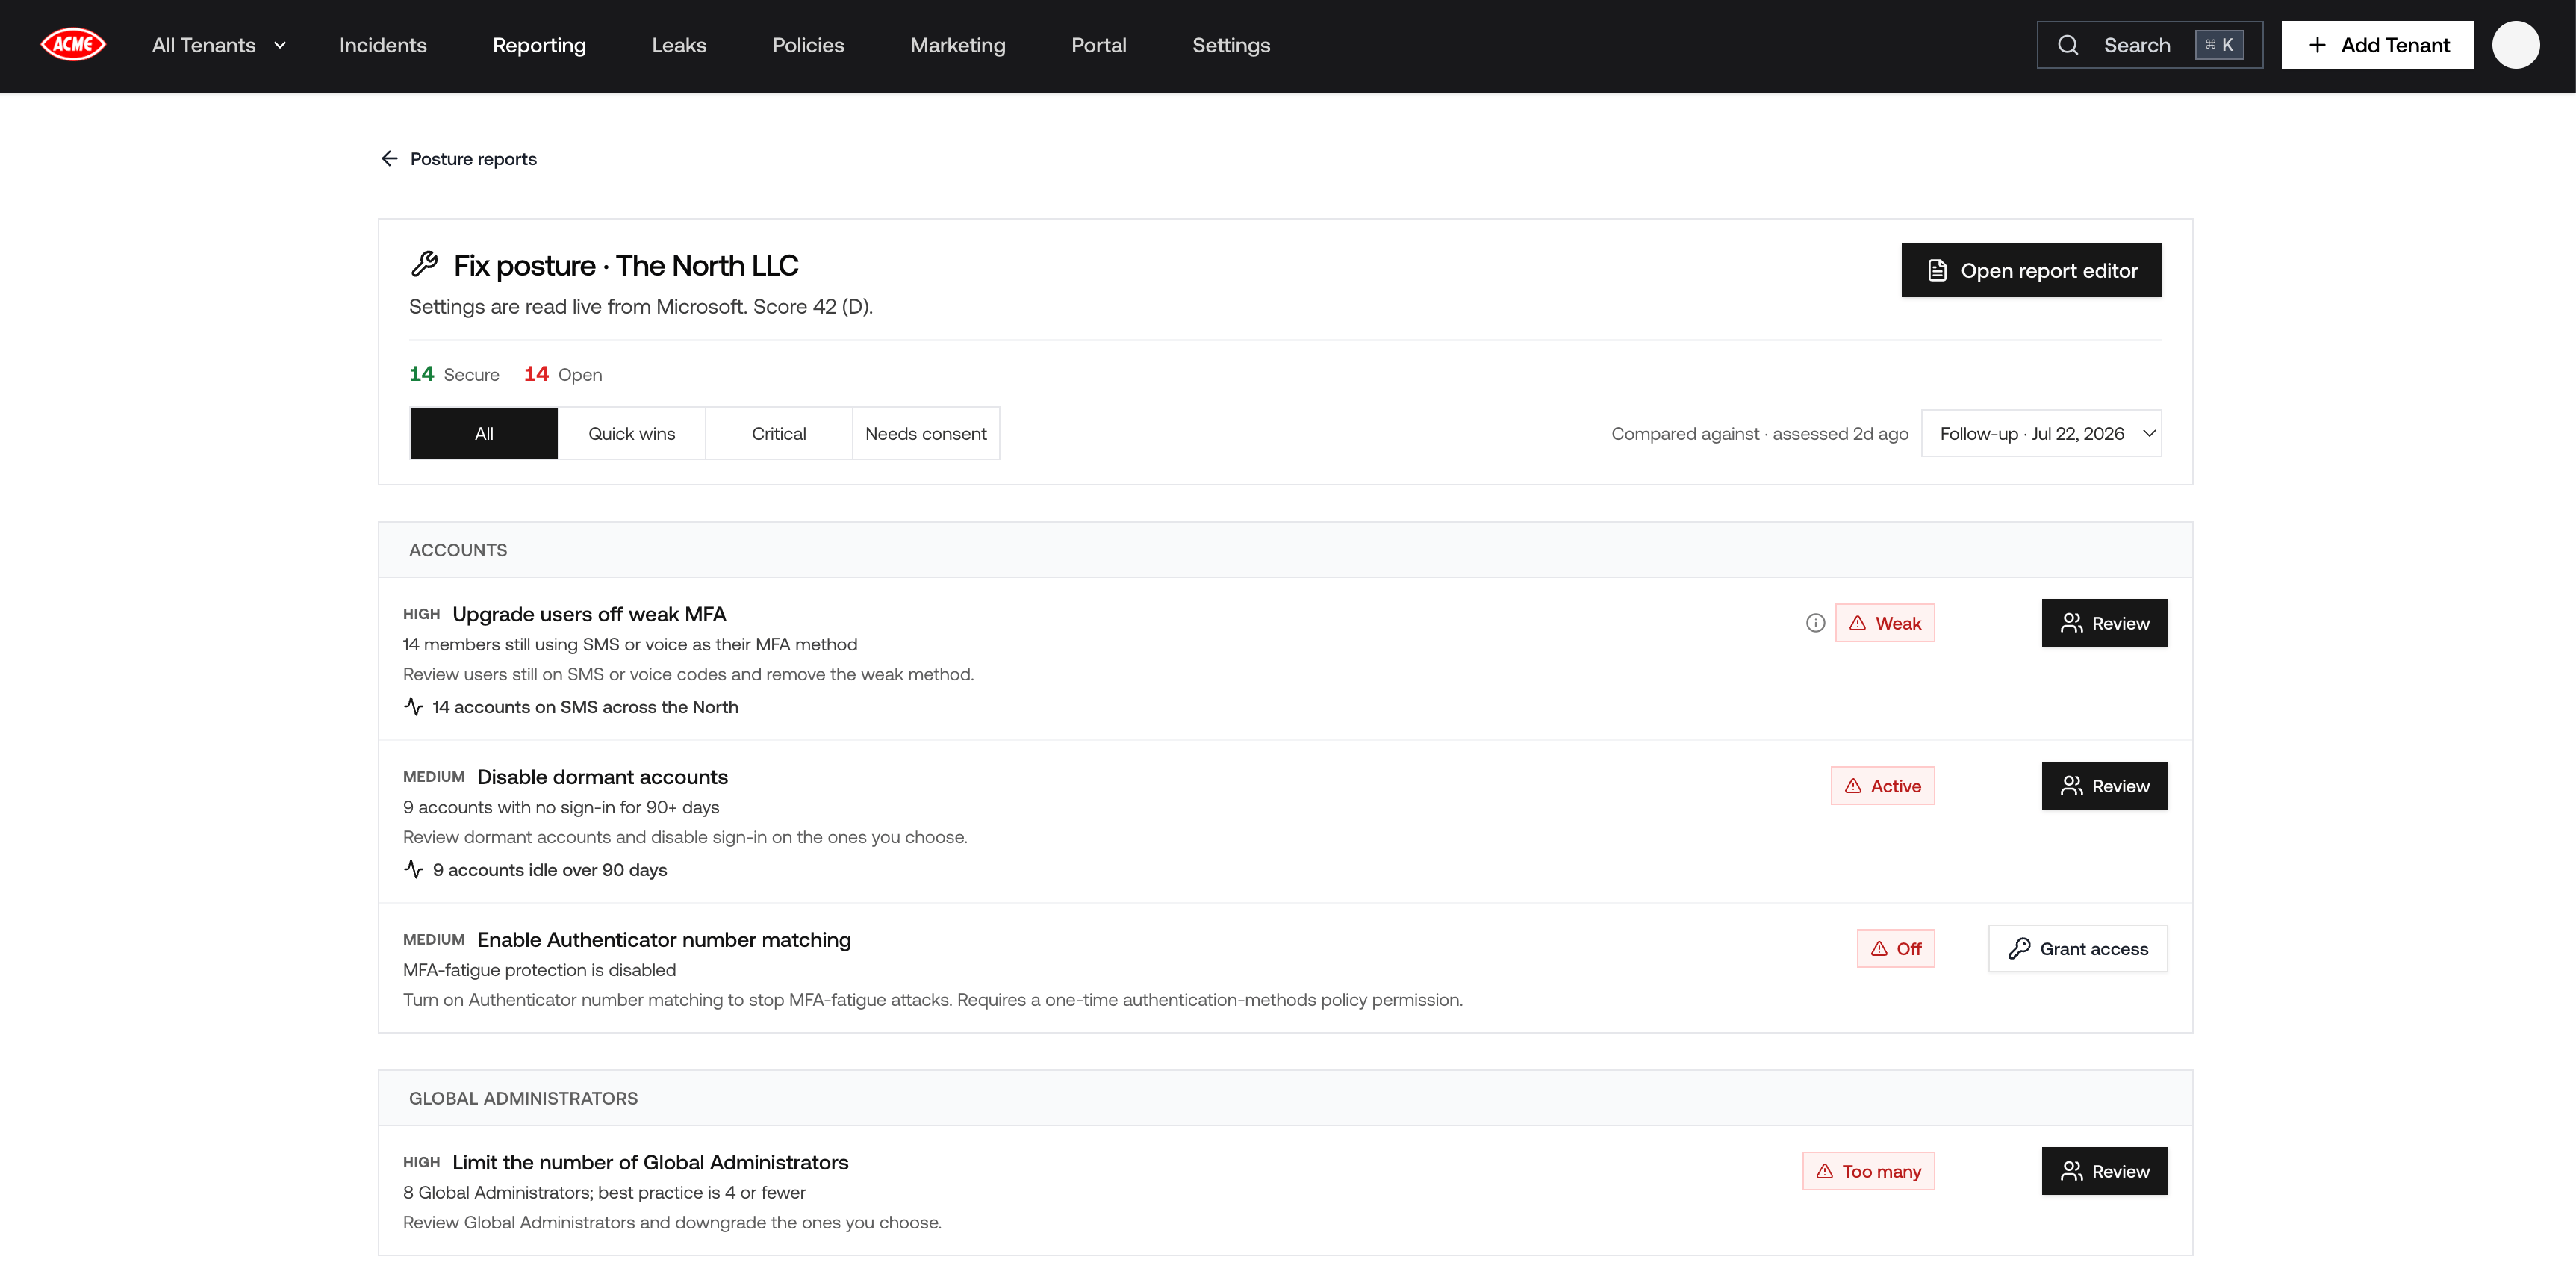Click warning triangle in Too many badge
This screenshot has width=2576, height=1286.
[x=1825, y=1171]
